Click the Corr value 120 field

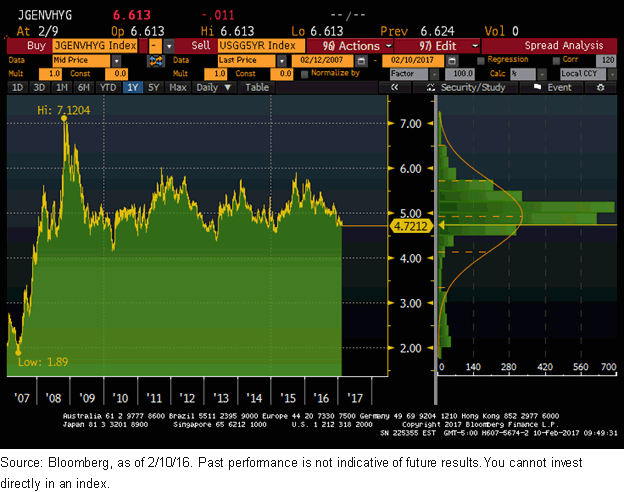[606, 61]
